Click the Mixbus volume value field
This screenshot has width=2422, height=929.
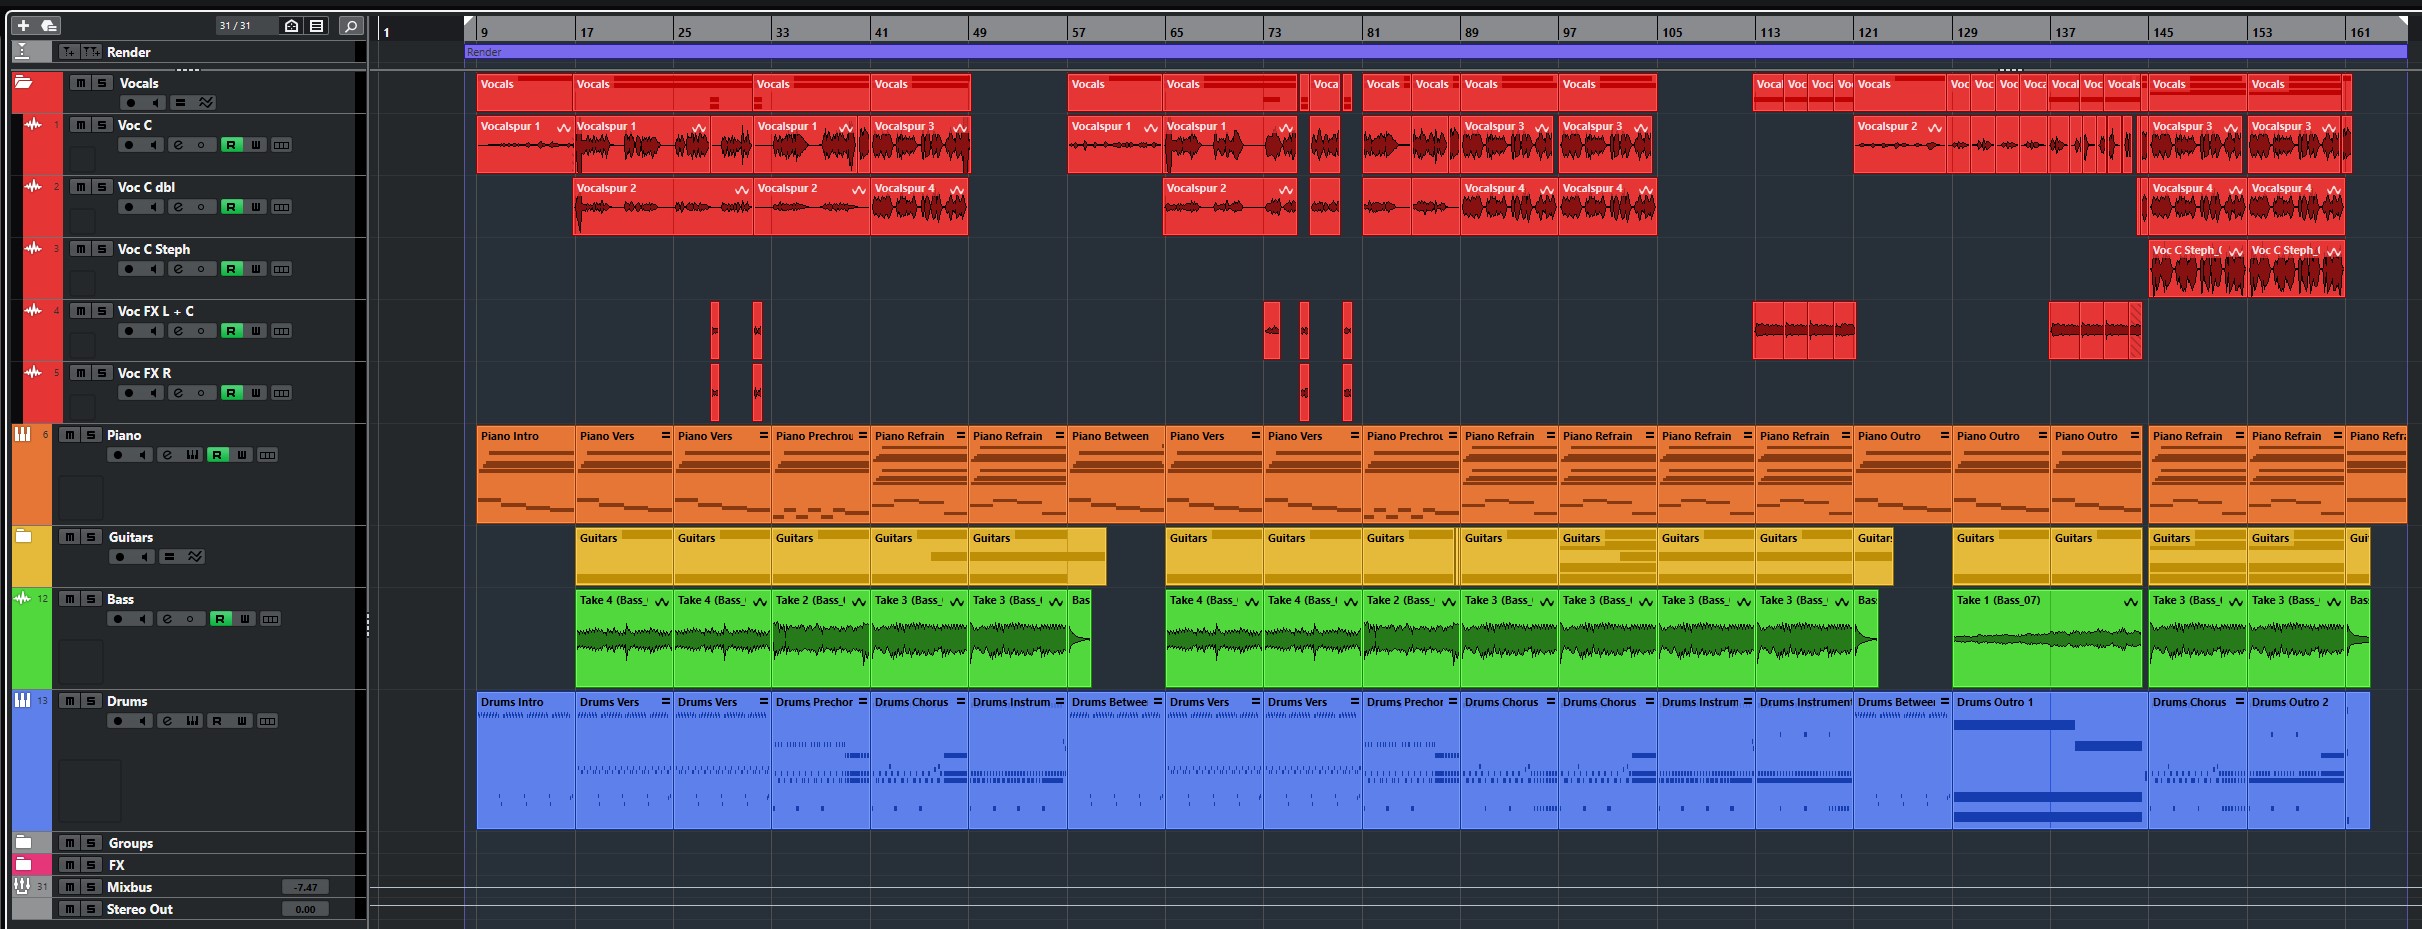[305, 887]
